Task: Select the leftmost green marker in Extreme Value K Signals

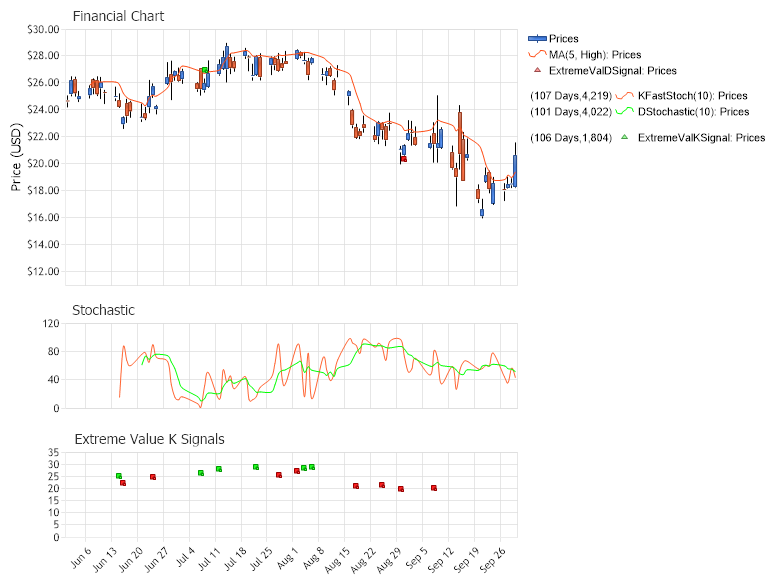Action: coord(119,476)
